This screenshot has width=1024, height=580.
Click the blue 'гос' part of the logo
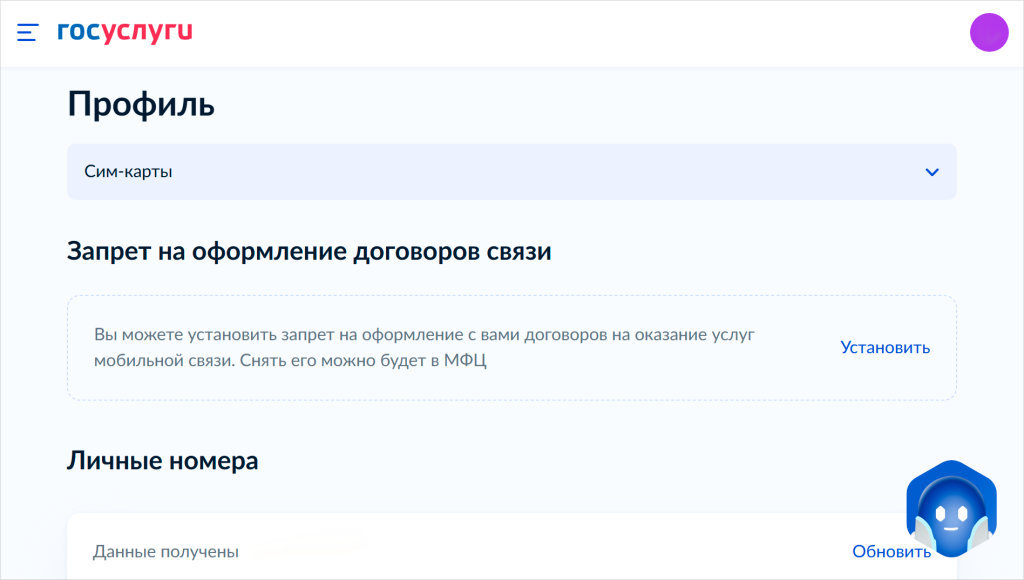coord(79,31)
